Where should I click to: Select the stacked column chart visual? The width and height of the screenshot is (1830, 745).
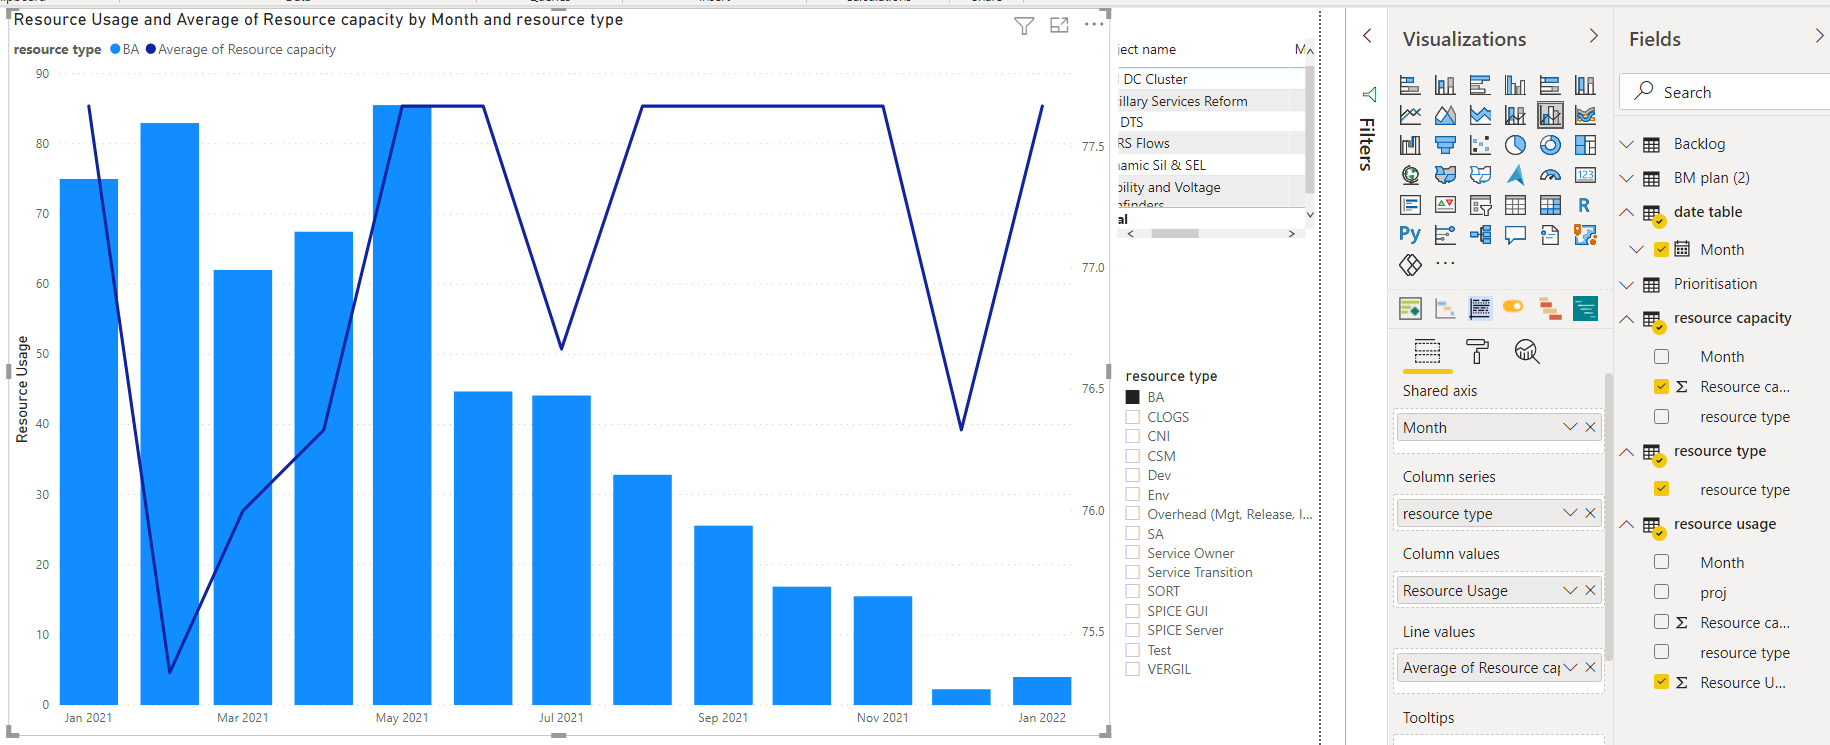click(x=1445, y=85)
